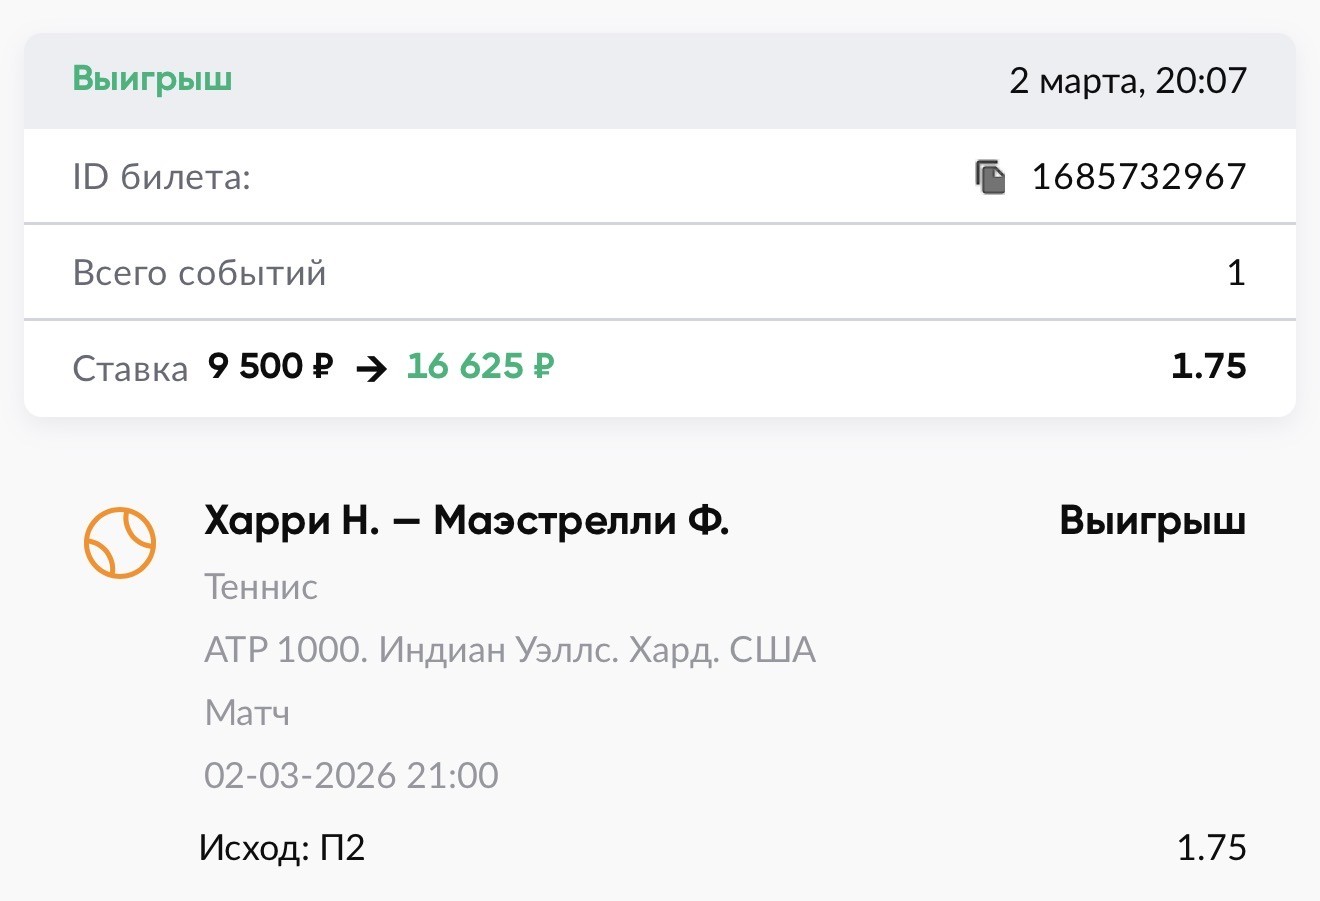Open the Харри Н. — Маэстрелли Ф. match

click(466, 521)
